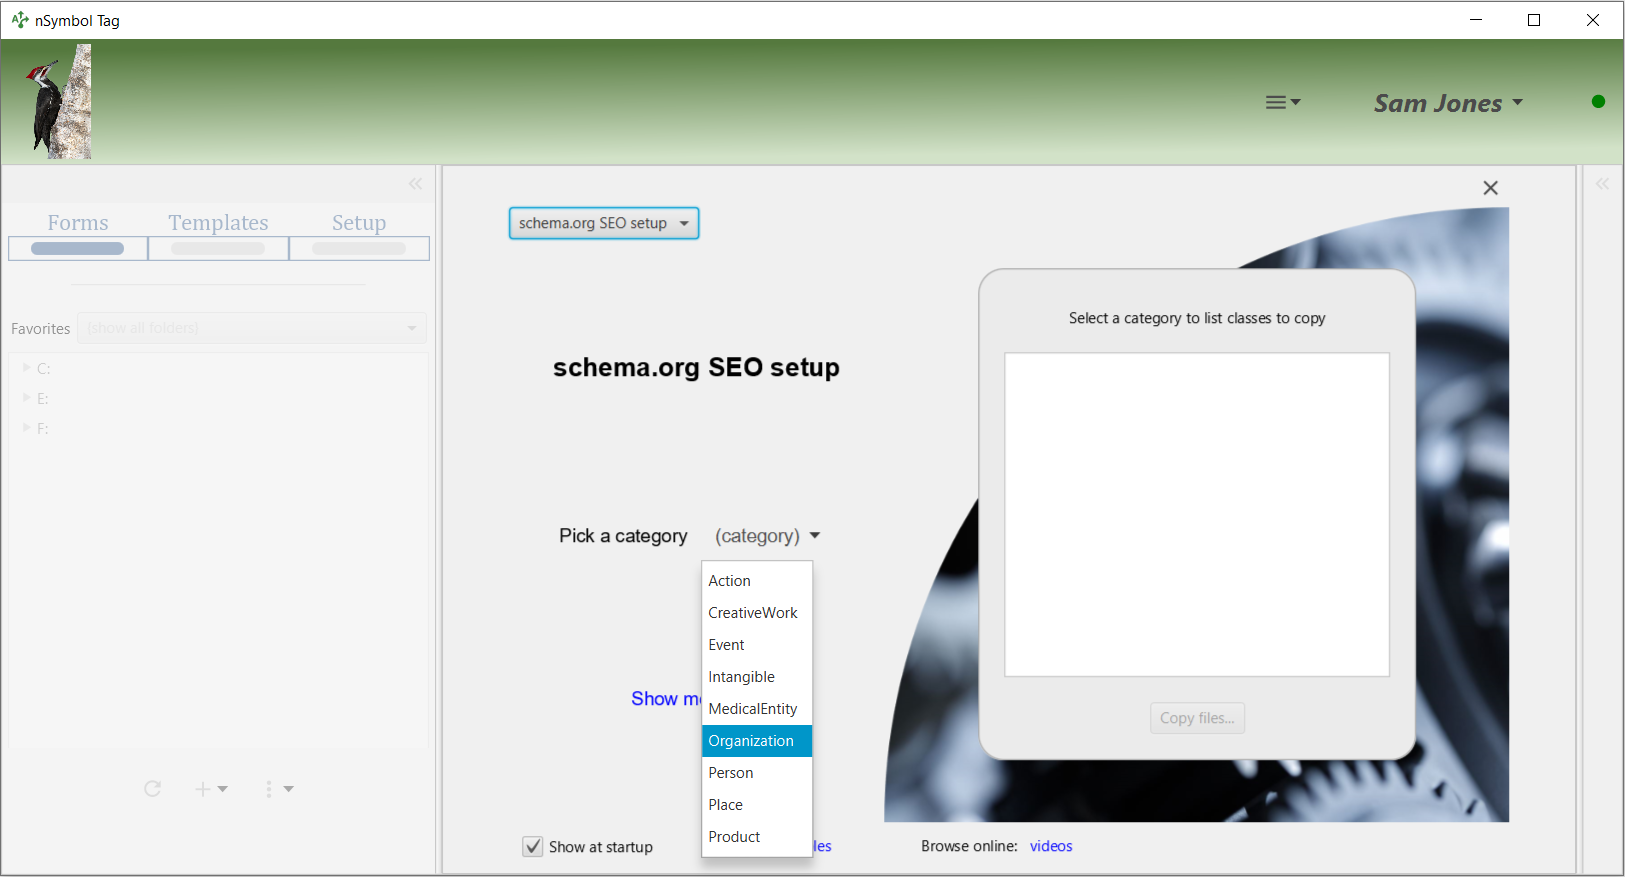Select Product from category list
1625x877 pixels.
pos(757,837)
